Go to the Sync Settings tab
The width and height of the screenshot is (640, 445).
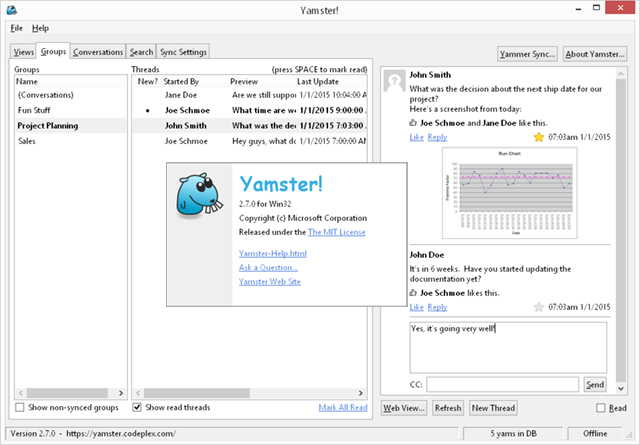pos(183,52)
